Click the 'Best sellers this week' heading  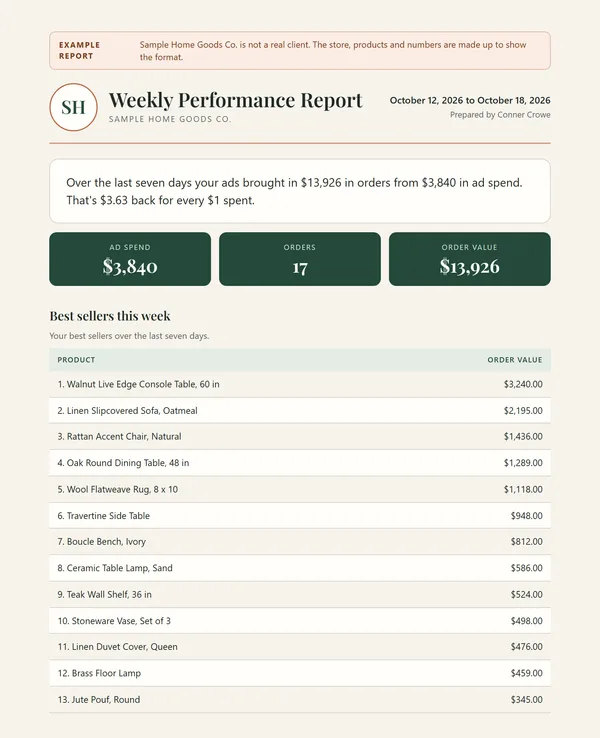110,316
